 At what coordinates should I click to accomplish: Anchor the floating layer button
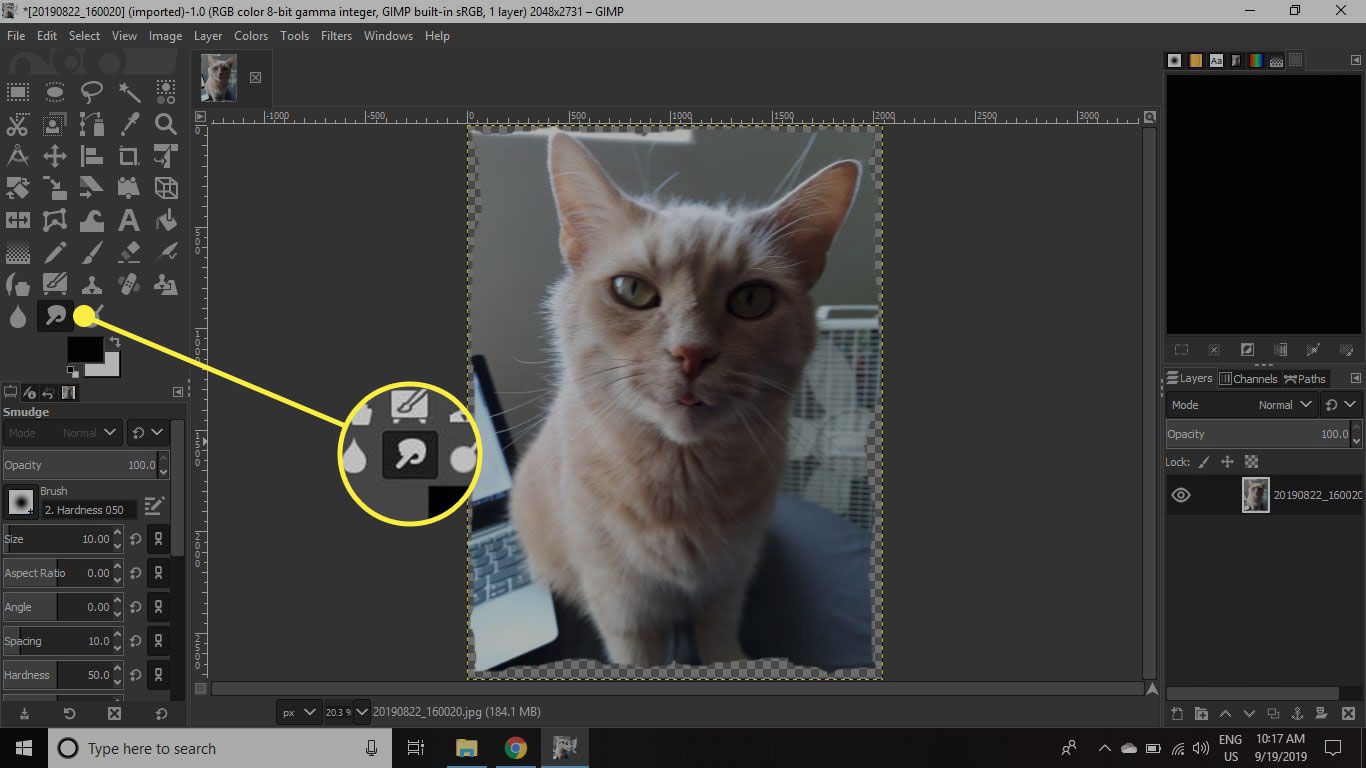1297,714
